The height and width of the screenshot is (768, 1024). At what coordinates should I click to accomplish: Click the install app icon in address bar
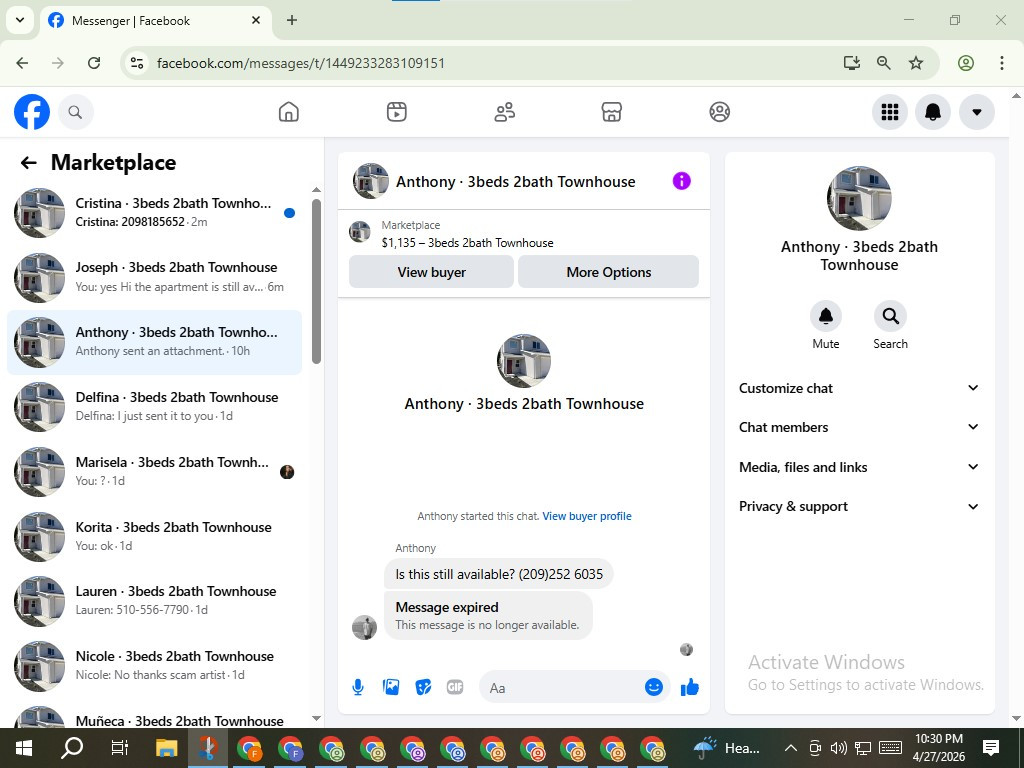click(851, 63)
